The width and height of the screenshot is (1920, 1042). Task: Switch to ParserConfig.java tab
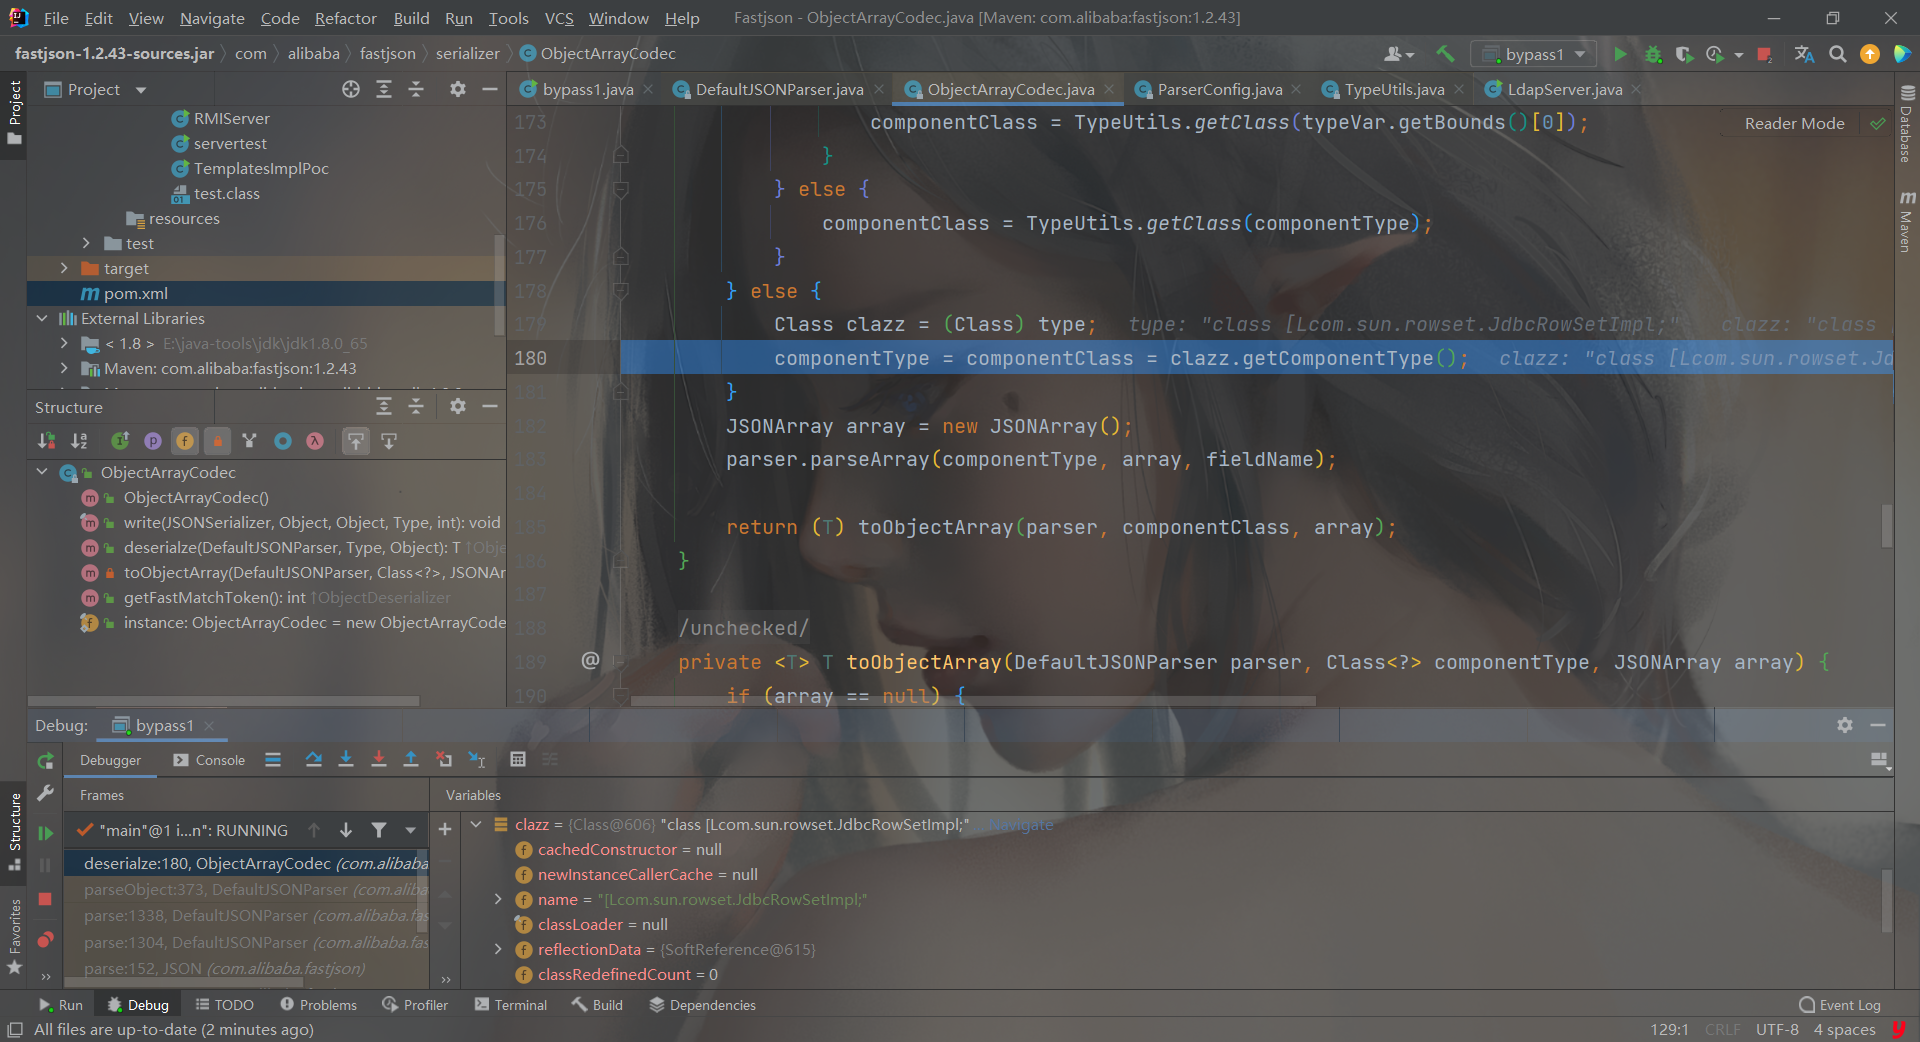[x=1219, y=89]
